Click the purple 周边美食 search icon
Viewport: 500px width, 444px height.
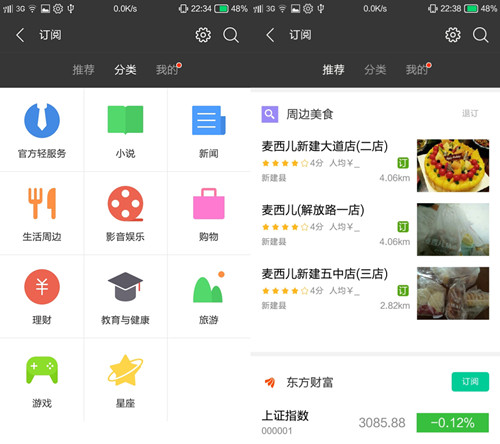click(x=270, y=114)
